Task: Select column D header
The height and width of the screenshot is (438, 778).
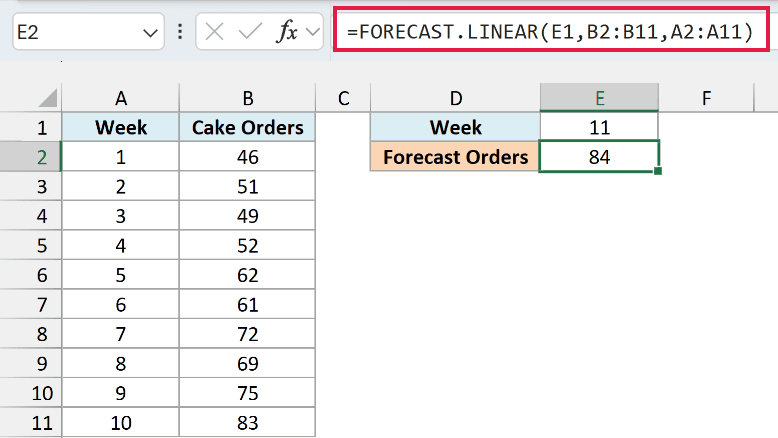Action: pos(455,98)
